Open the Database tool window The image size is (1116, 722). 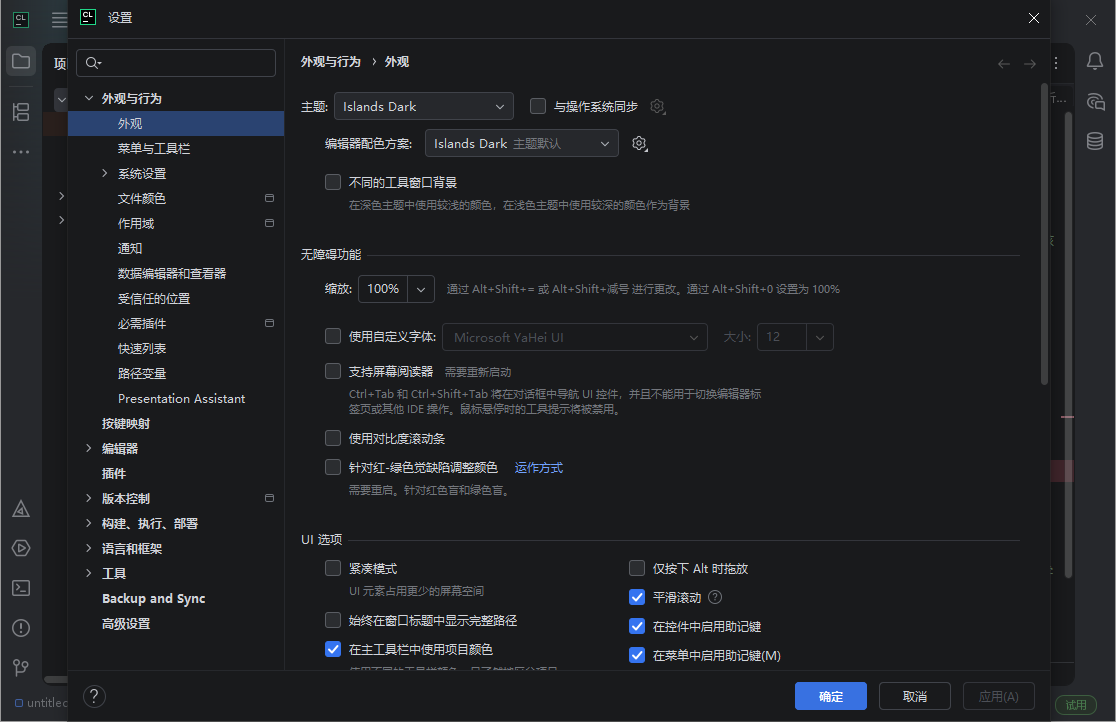pos(1095,141)
